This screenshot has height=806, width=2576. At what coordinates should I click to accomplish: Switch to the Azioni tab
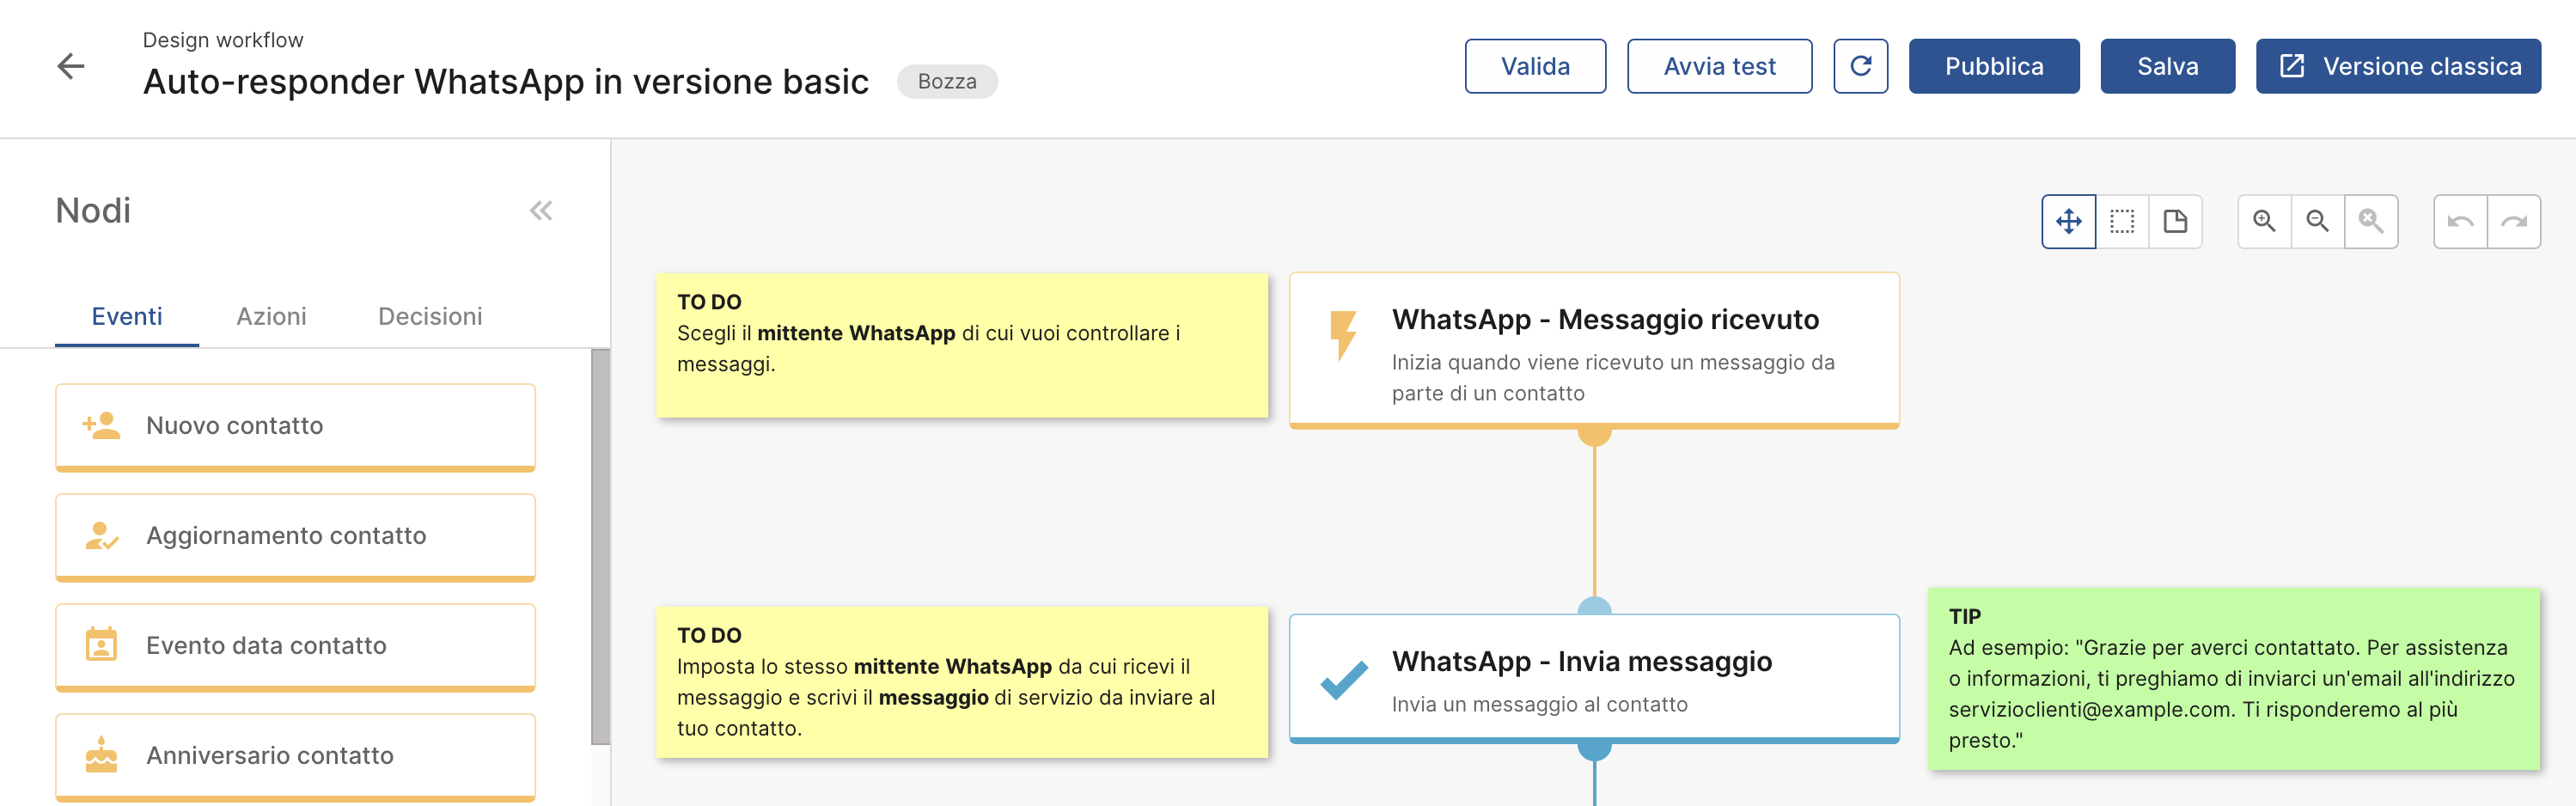pyautogui.click(x=271, y=317)
